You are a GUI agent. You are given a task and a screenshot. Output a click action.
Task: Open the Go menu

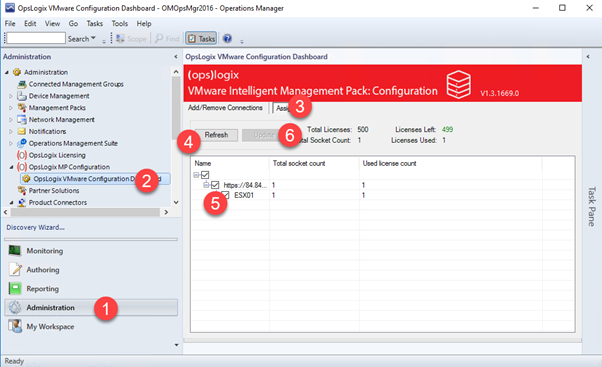click(73, 24)
